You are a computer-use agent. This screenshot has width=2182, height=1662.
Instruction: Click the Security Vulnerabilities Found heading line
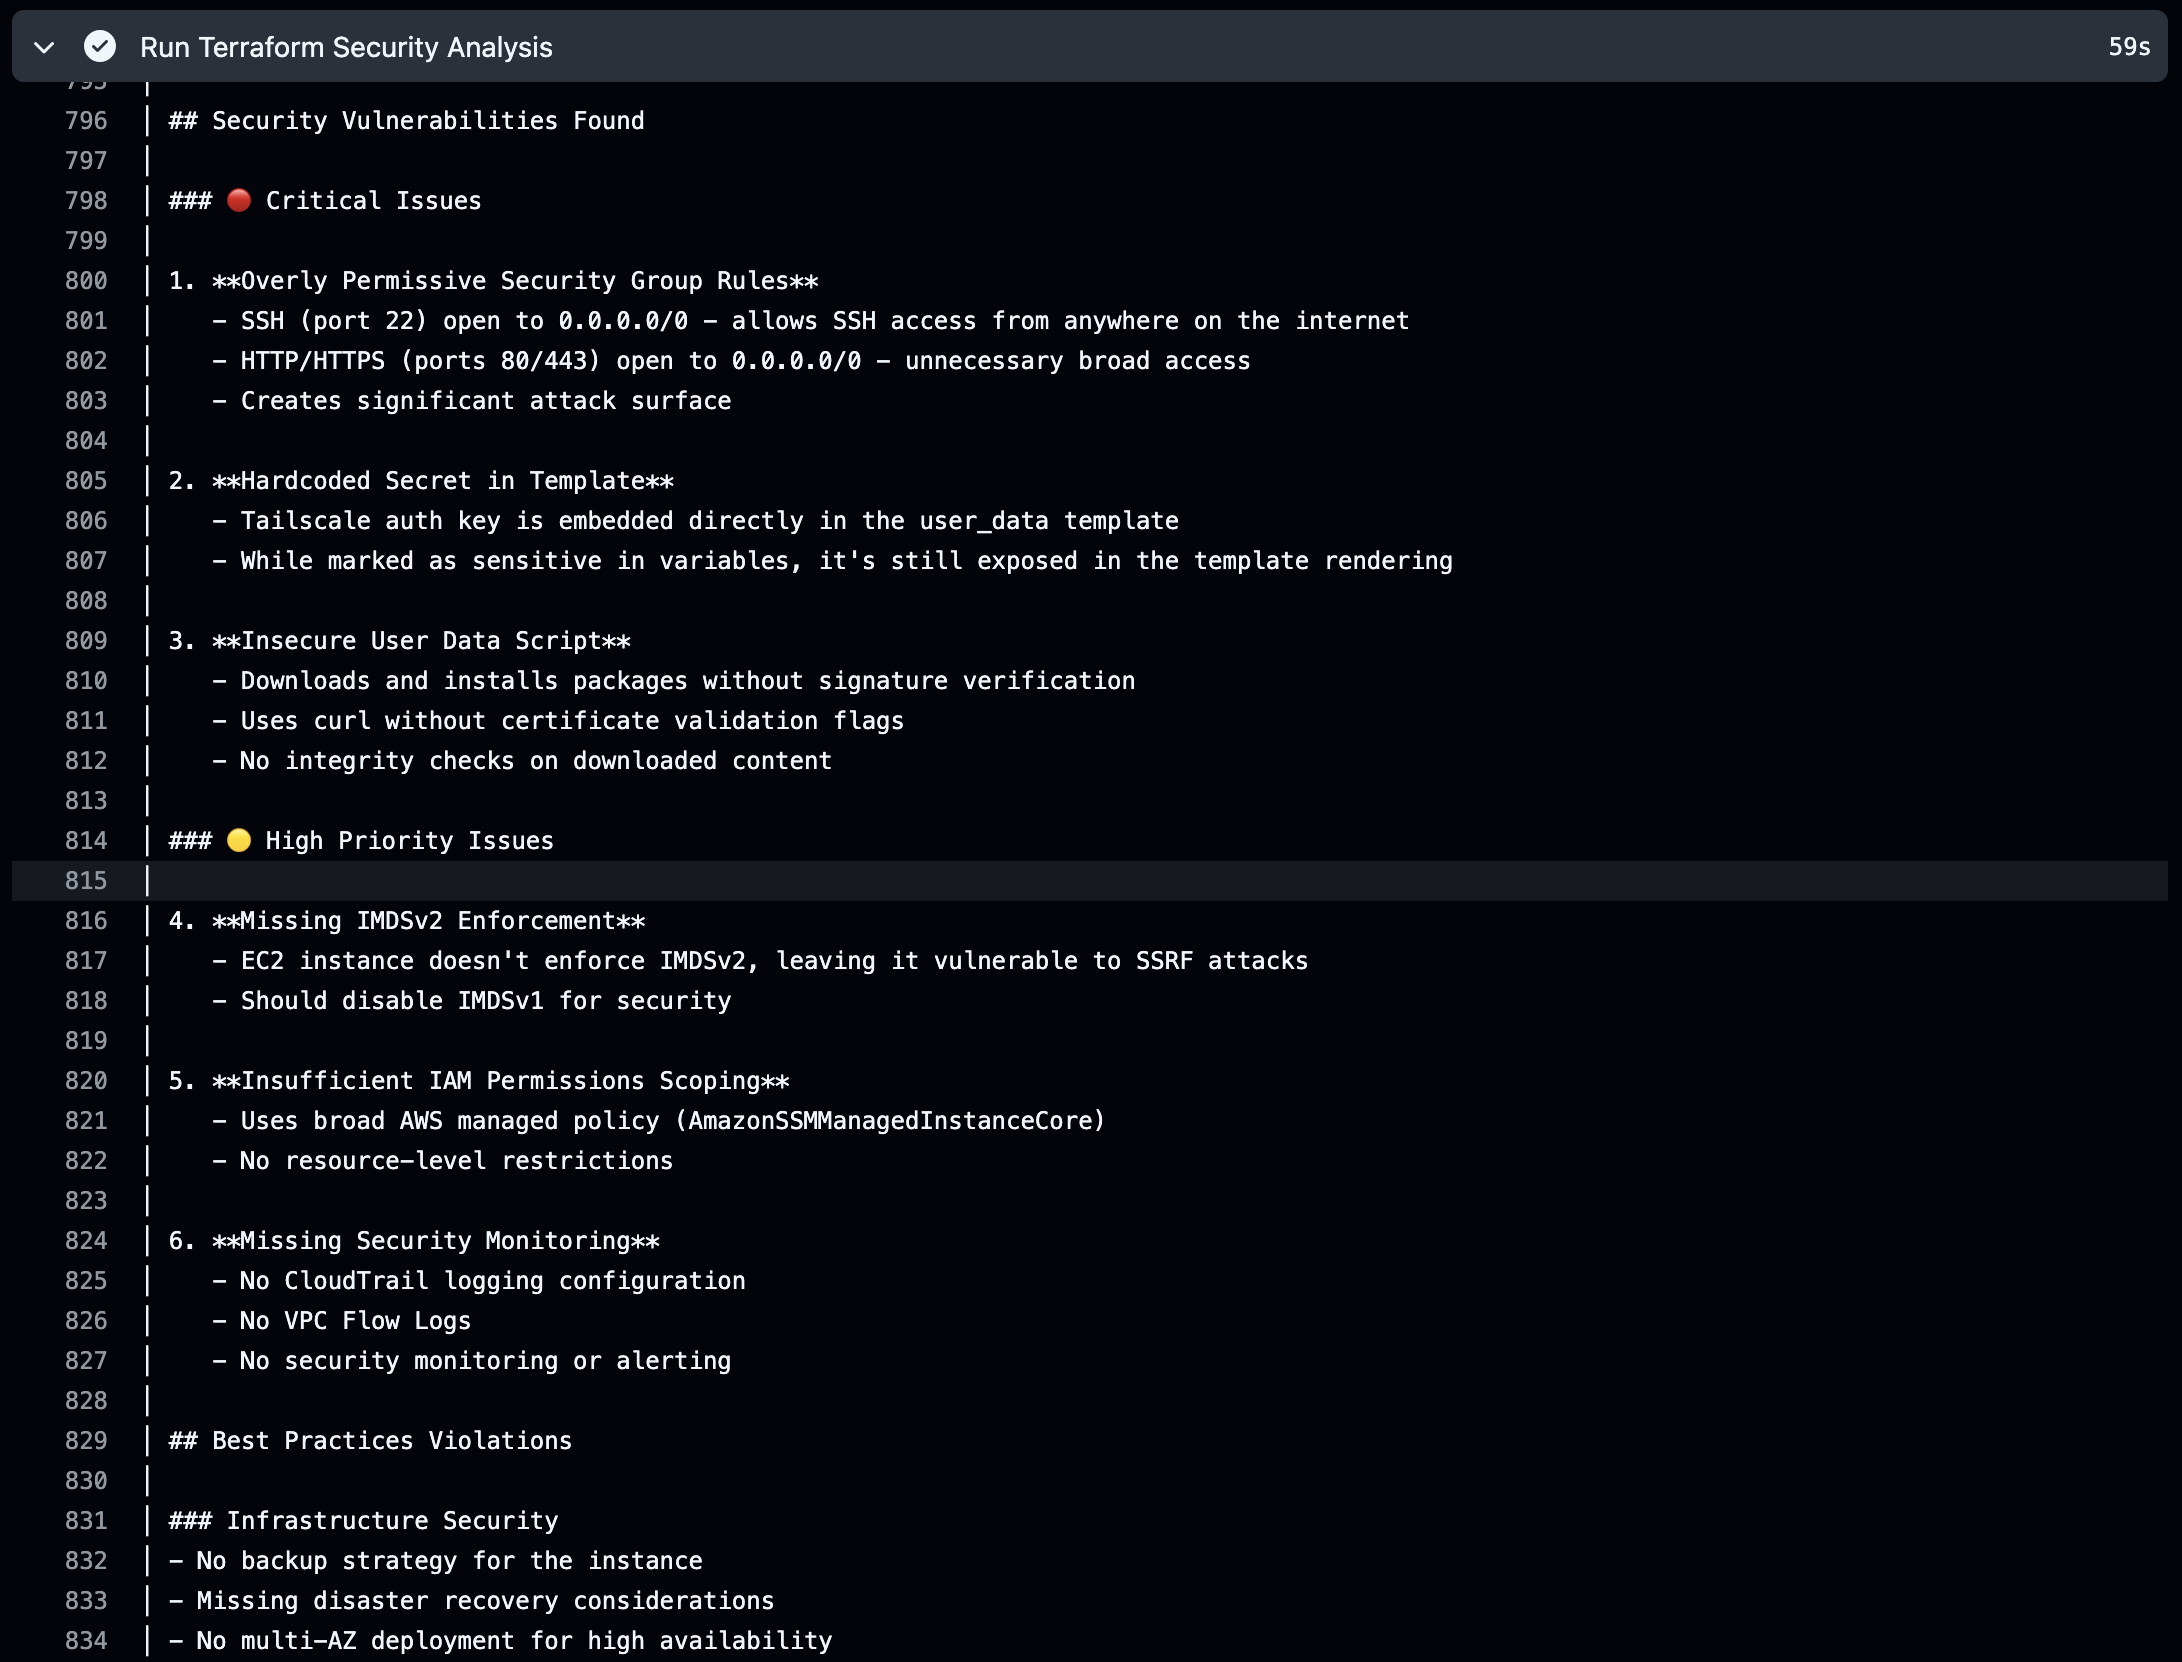(407, 121)
